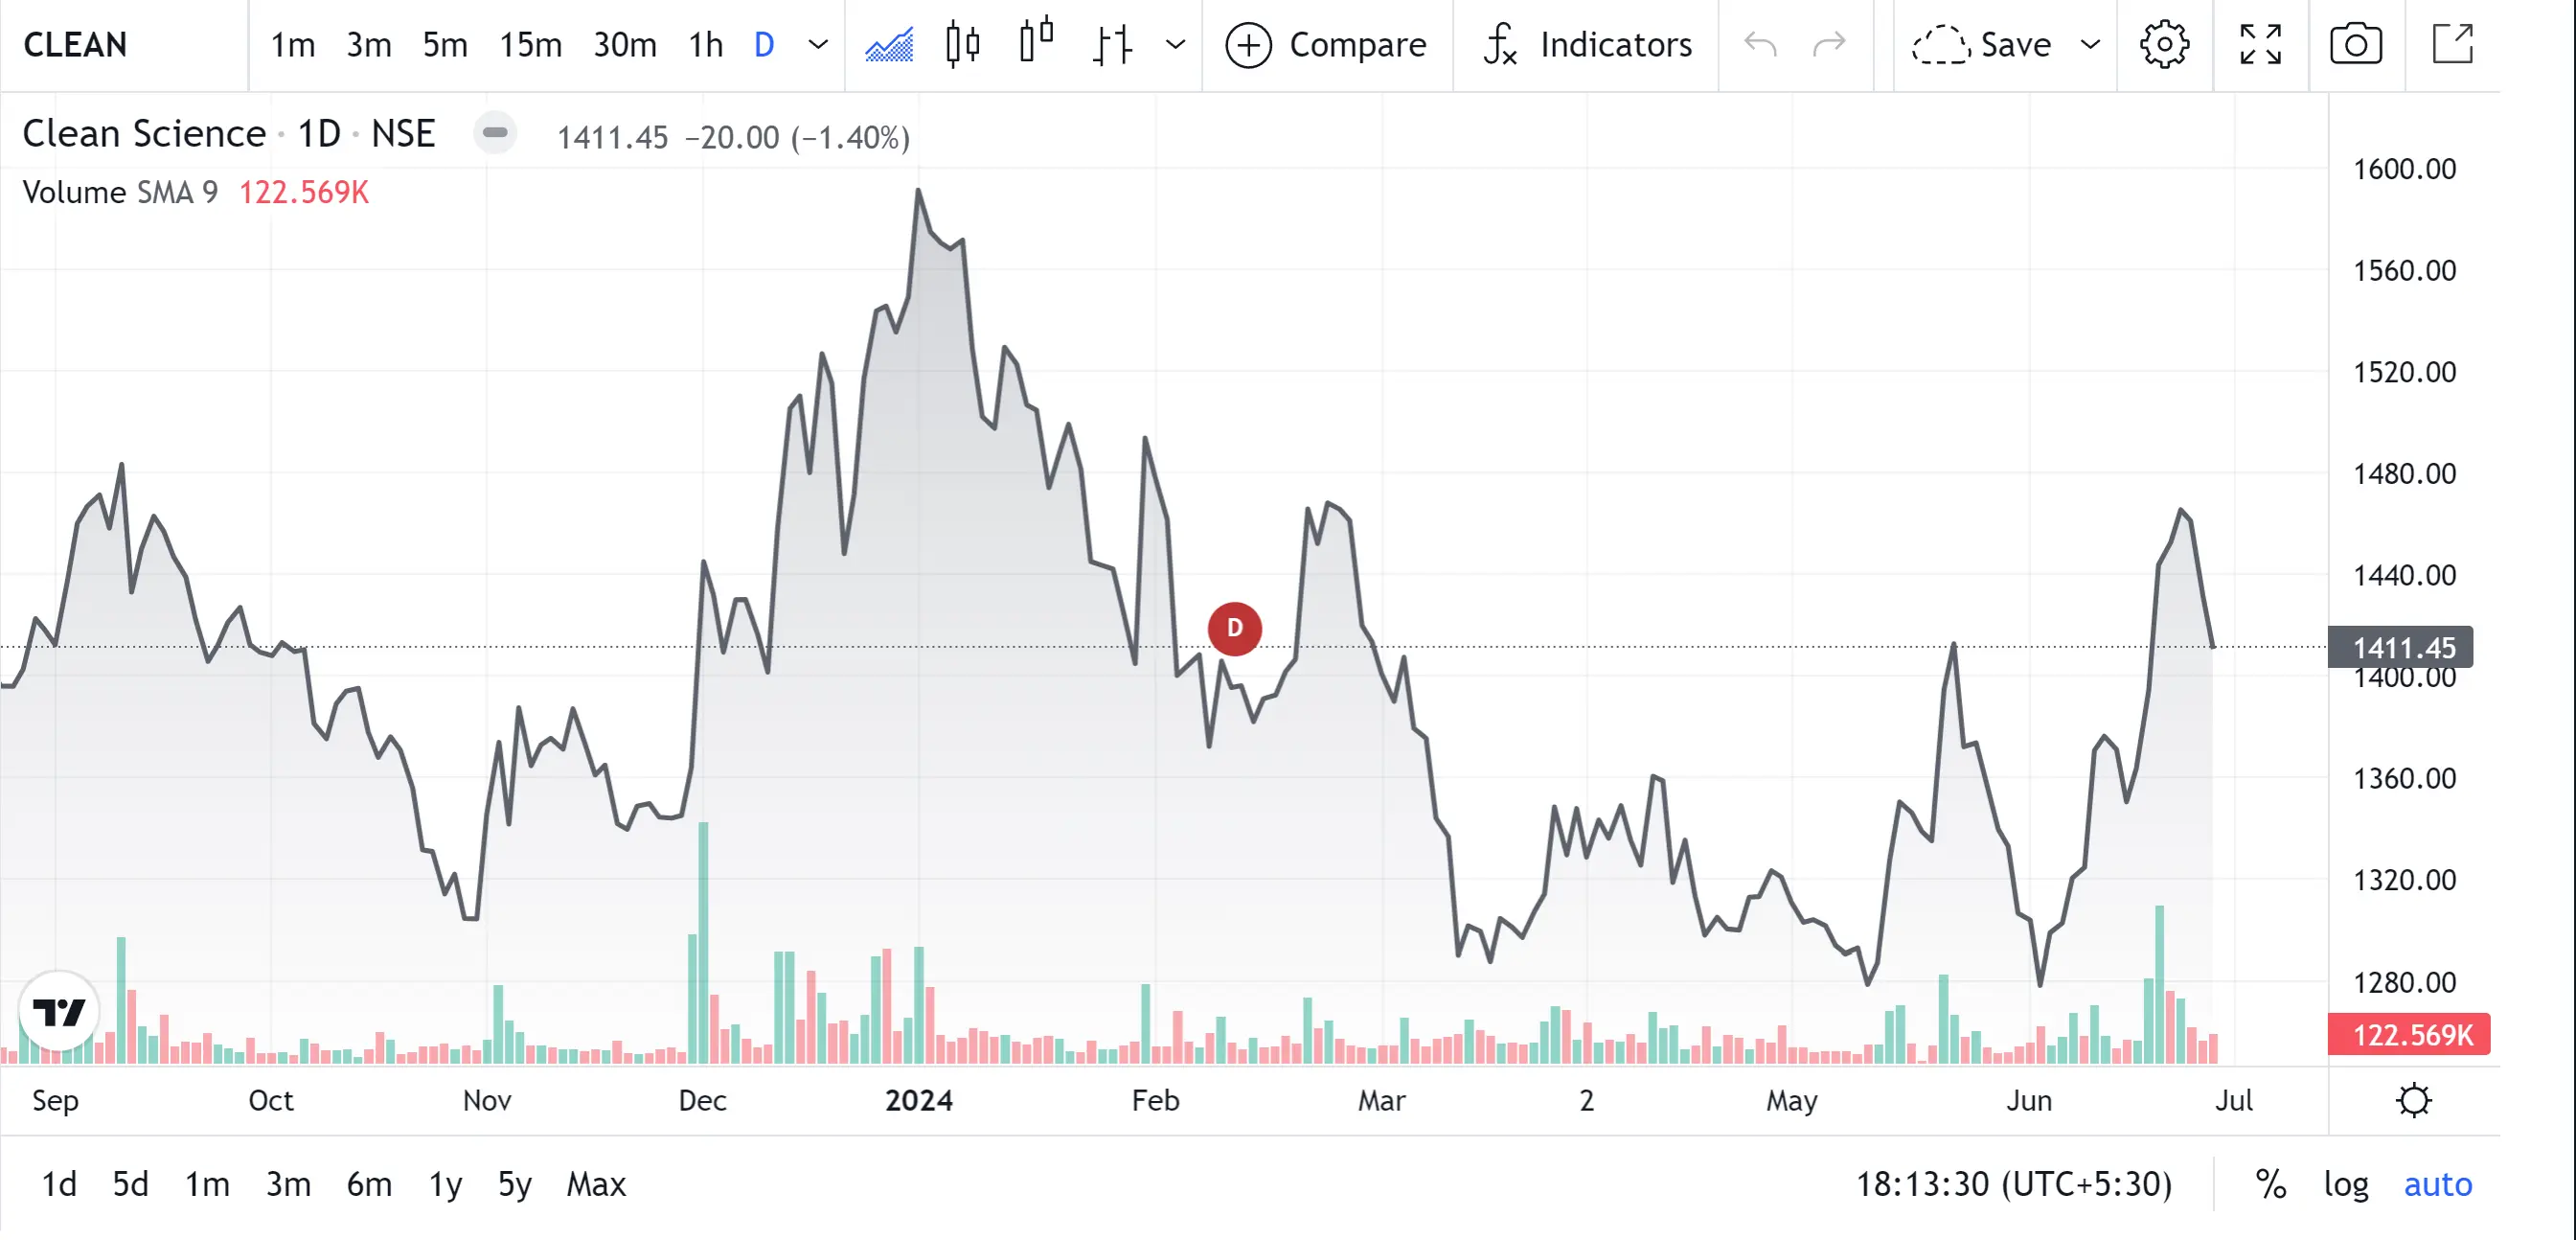The height and width of the screenshot is (1240, 2576).
Task: Select the area chart style icon
Action: (888, 45)
